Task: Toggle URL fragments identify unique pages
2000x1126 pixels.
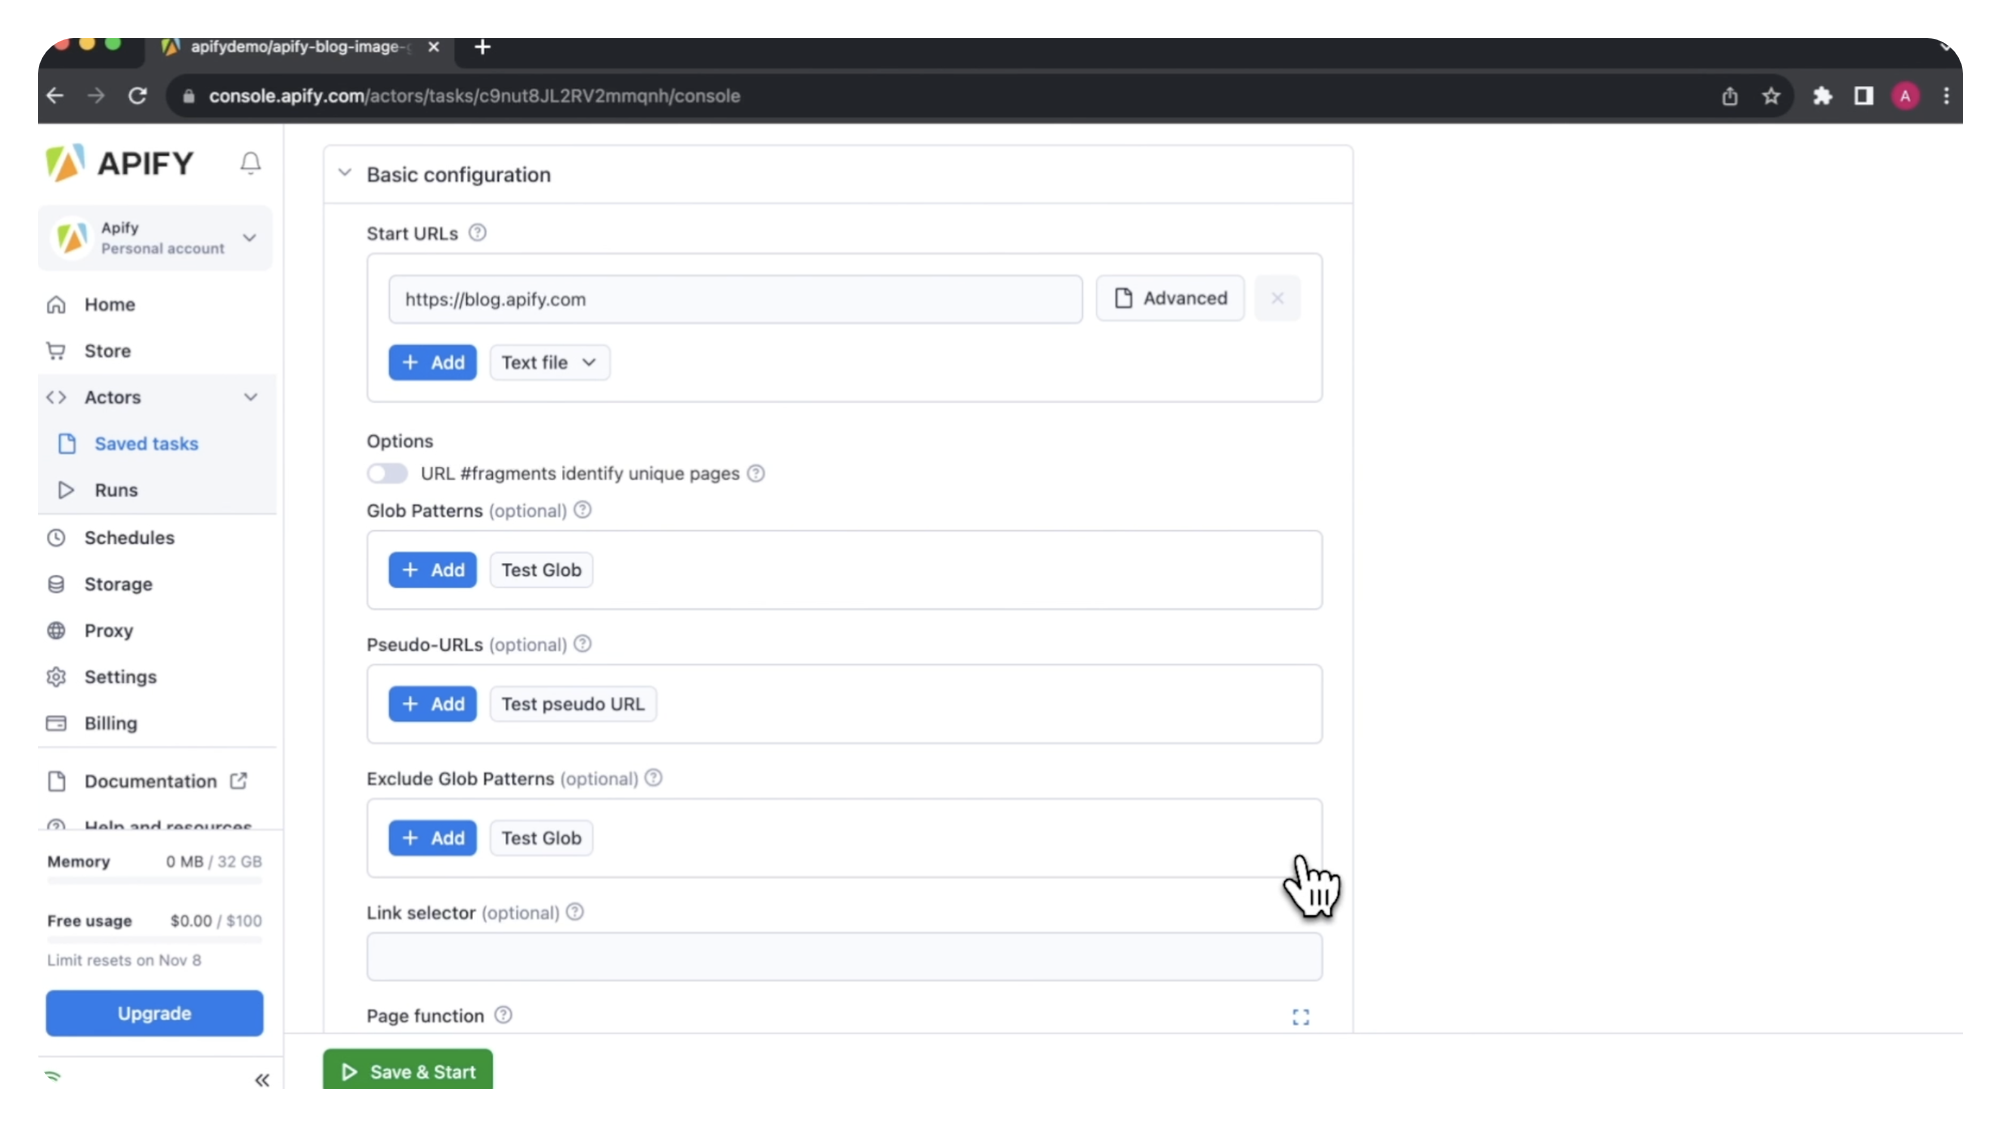Action: click(385, 472)
